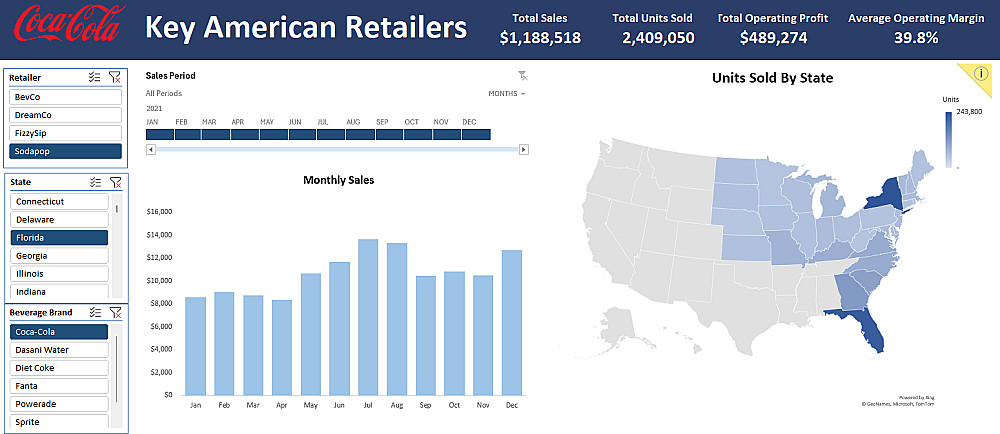Toggle multi-select in the Retailer slicer

[95, 77]
